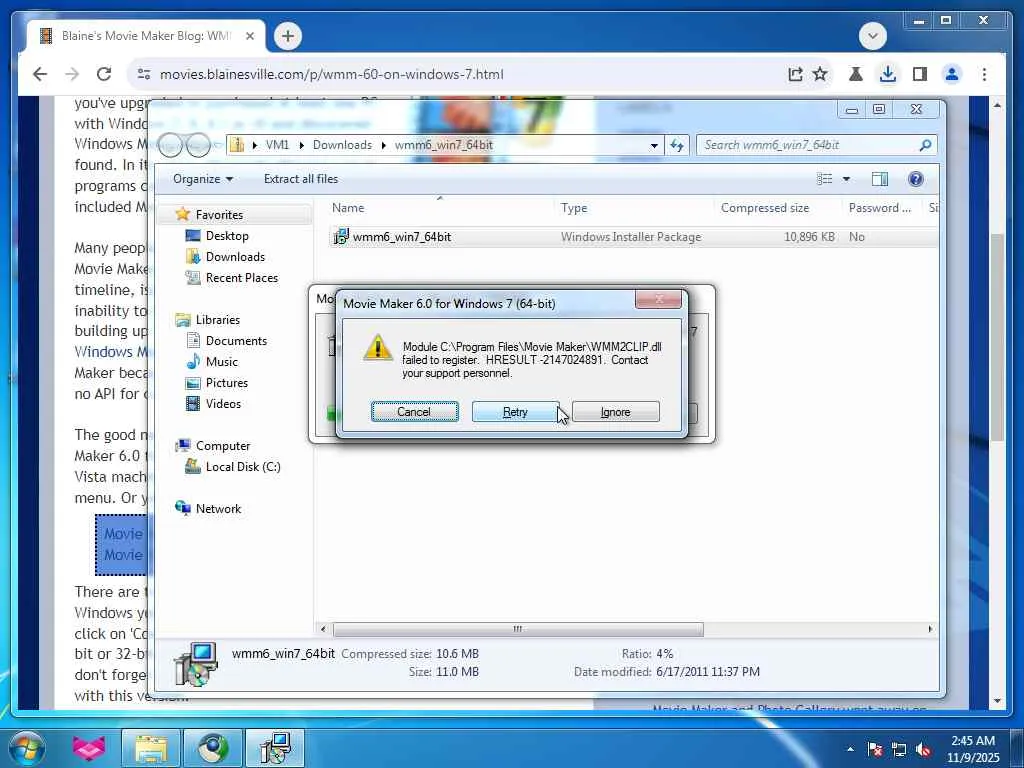Close the Blaine's Movie Maker Blog tab
The height and width of the screenshot is (768, 1024).
(249, 37)
